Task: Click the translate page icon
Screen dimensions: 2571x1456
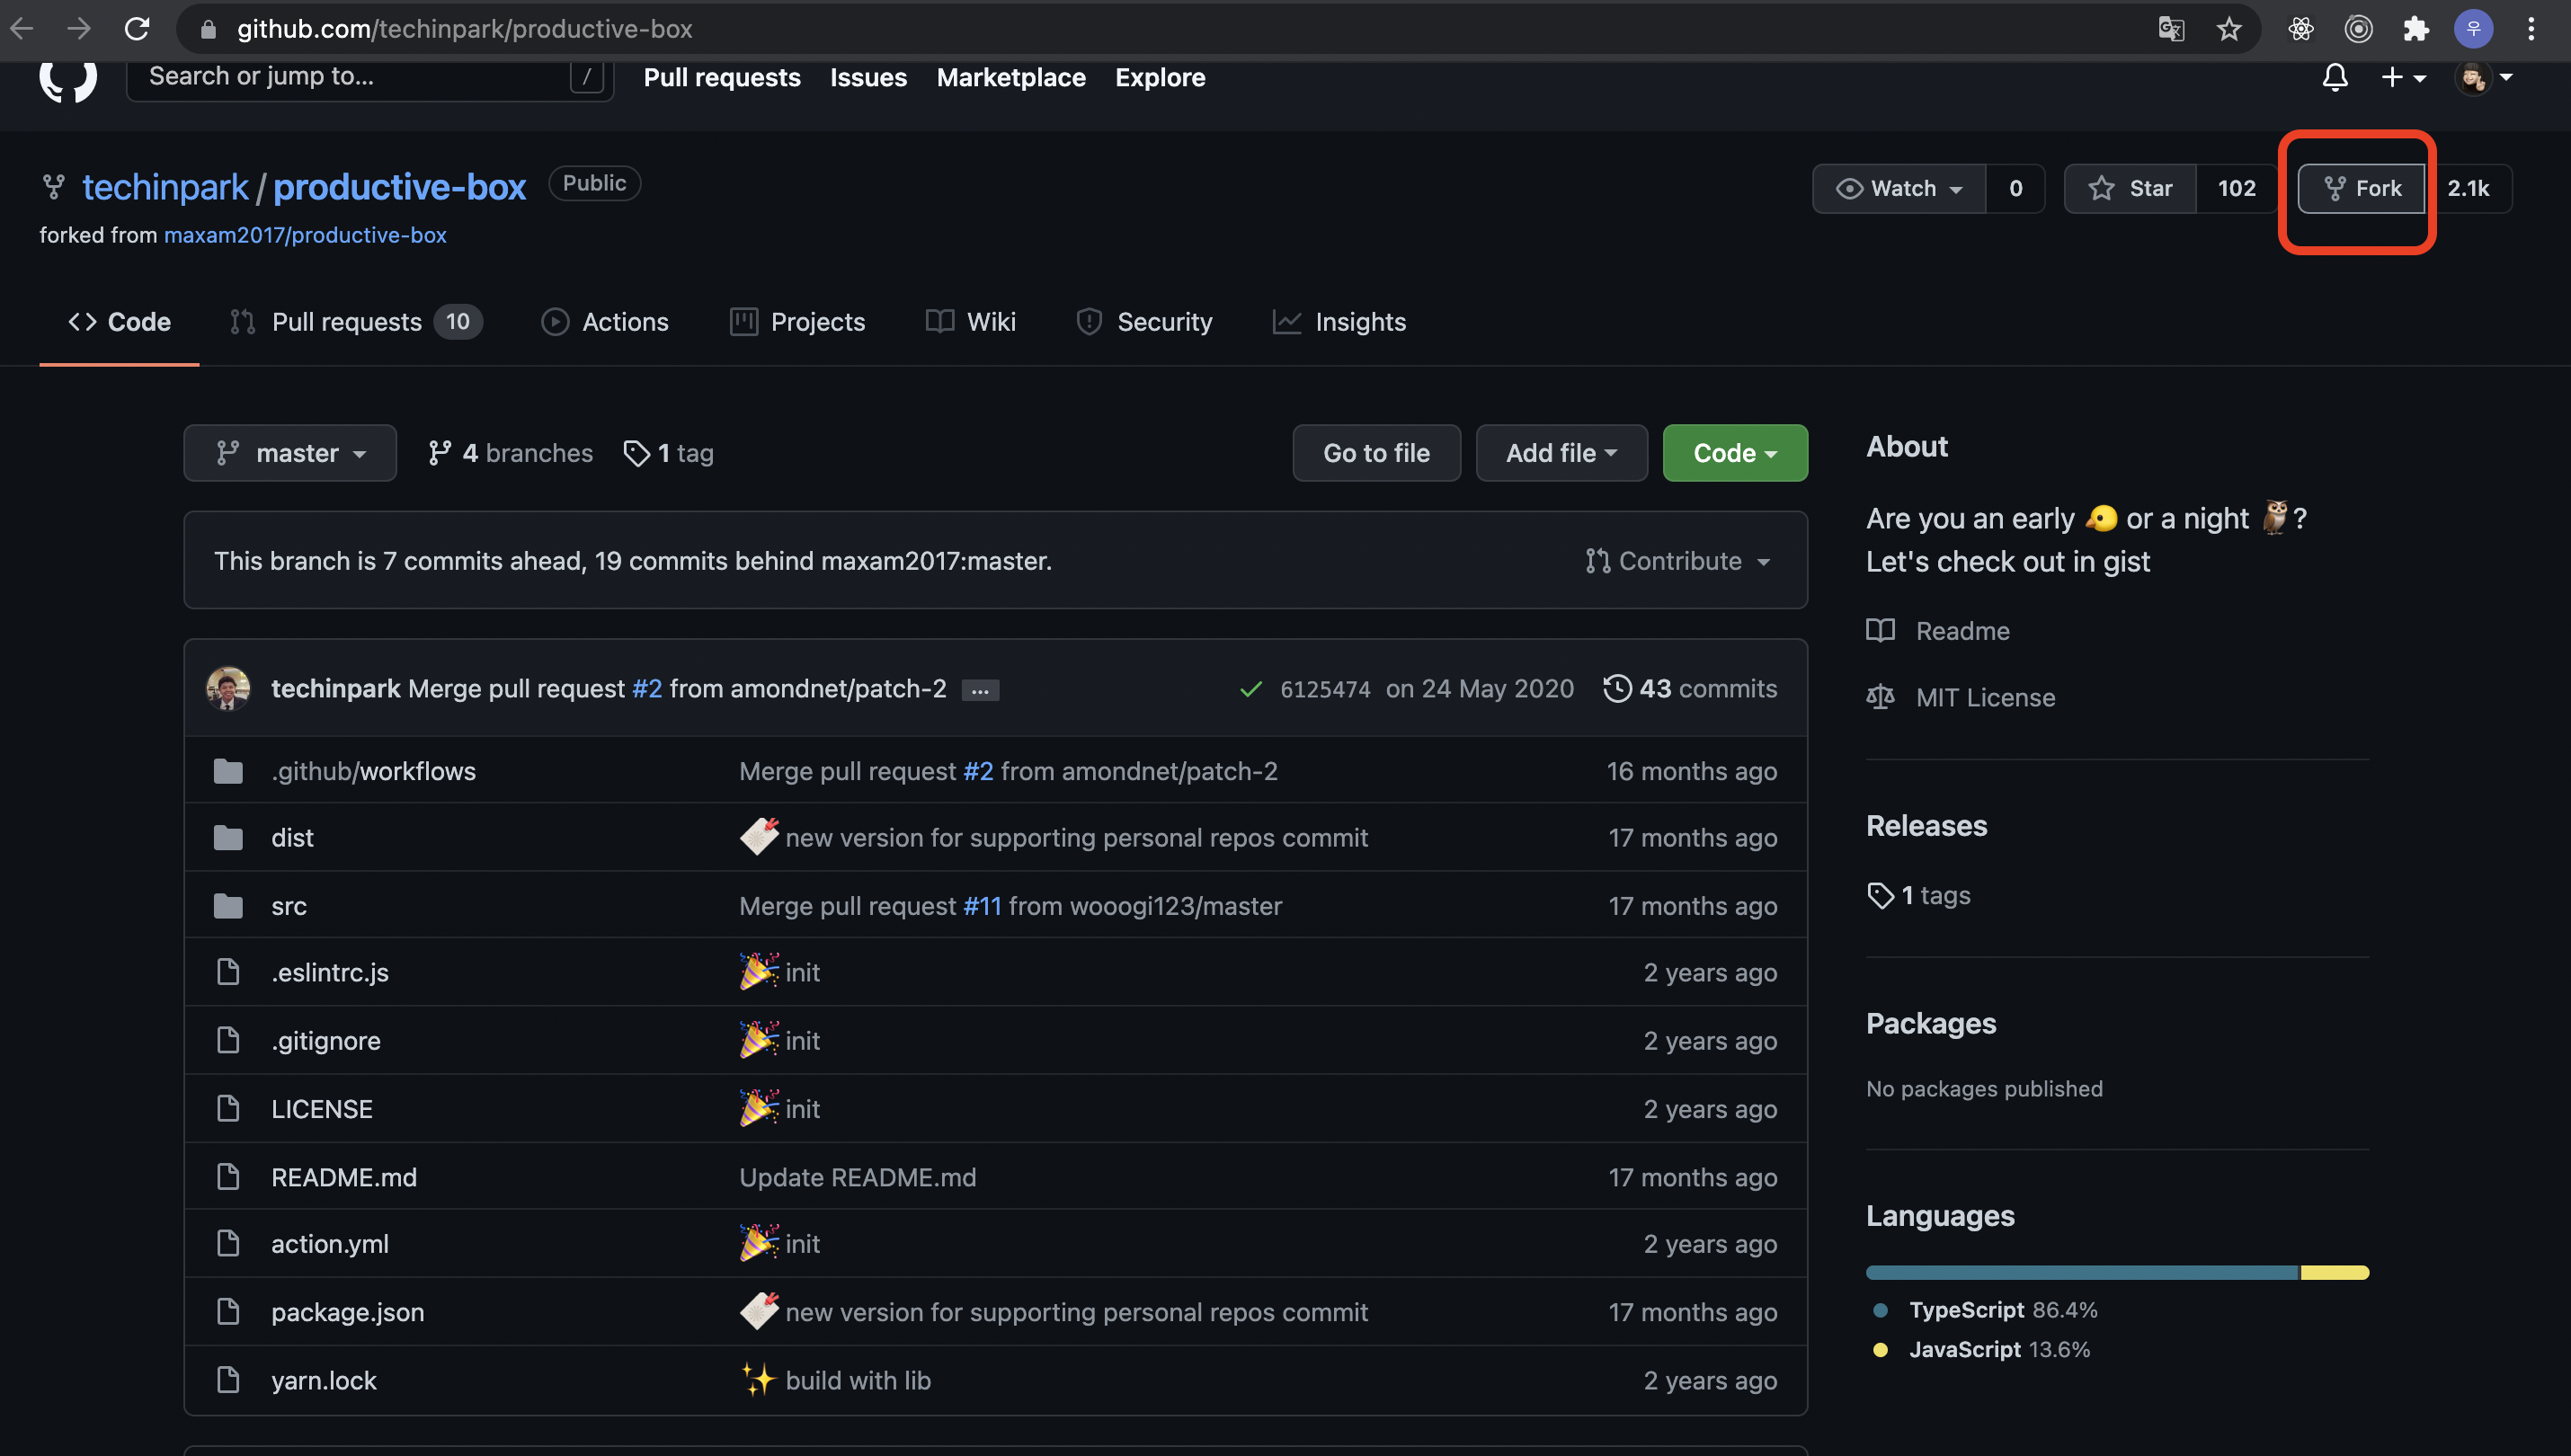Action: (2170, 29)
